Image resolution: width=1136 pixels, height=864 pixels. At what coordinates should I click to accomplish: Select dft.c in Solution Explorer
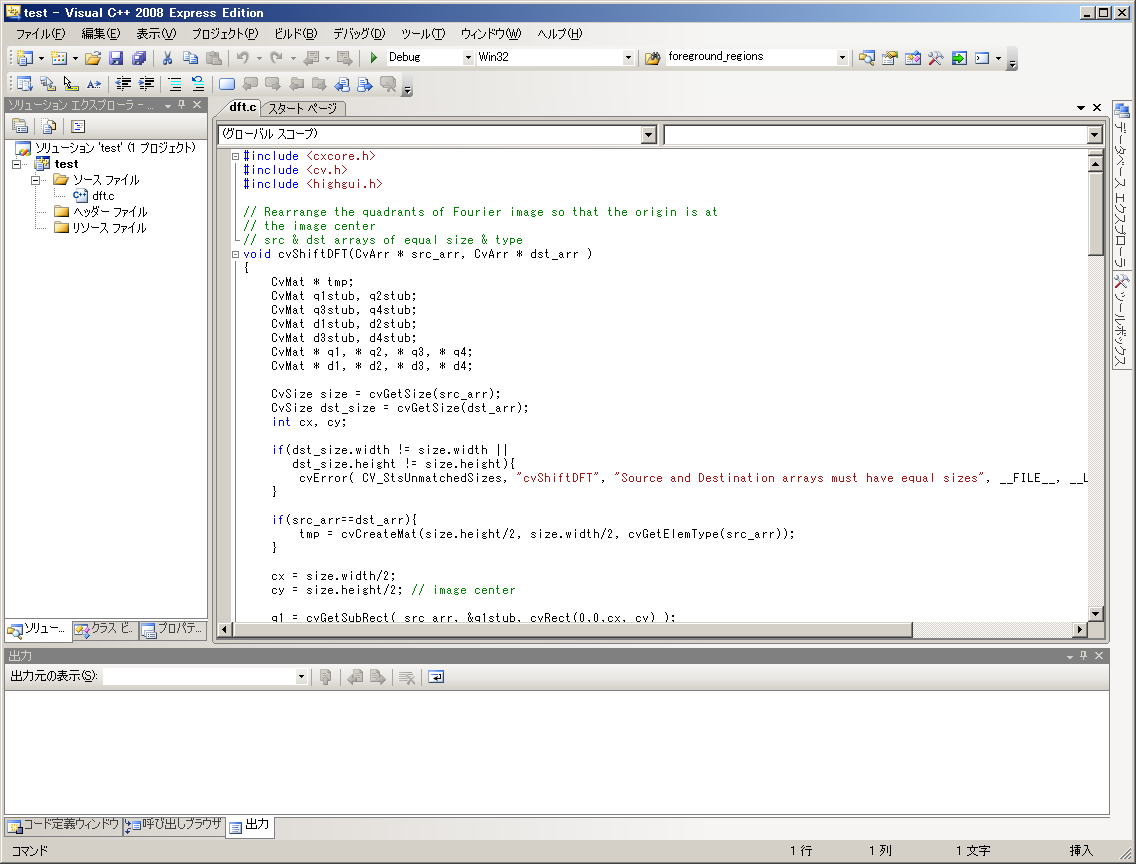(x=93, y=196)
